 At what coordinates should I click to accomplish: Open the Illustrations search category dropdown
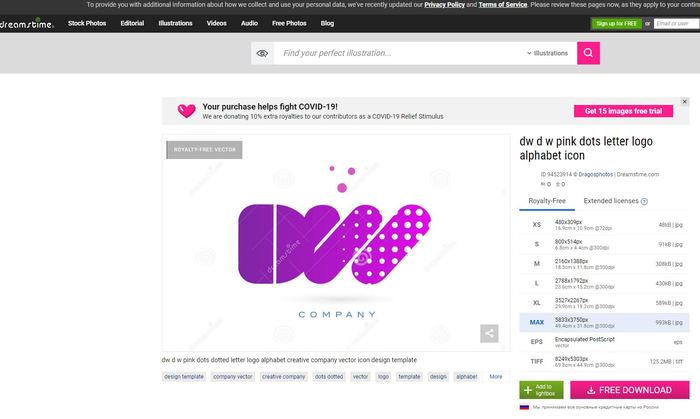pos(548,53)
